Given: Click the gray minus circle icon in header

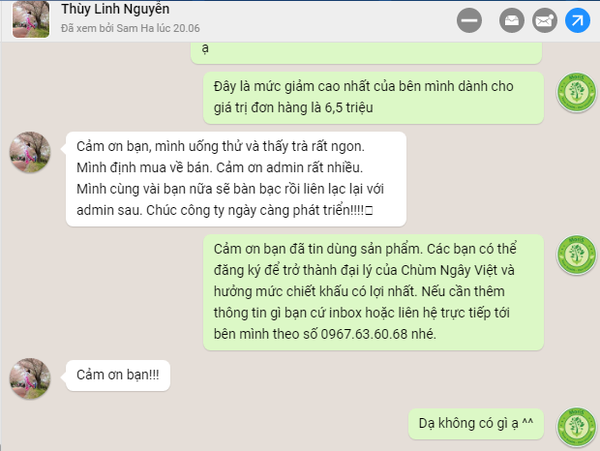Looking at the screenshot, I should click(469, 20).
